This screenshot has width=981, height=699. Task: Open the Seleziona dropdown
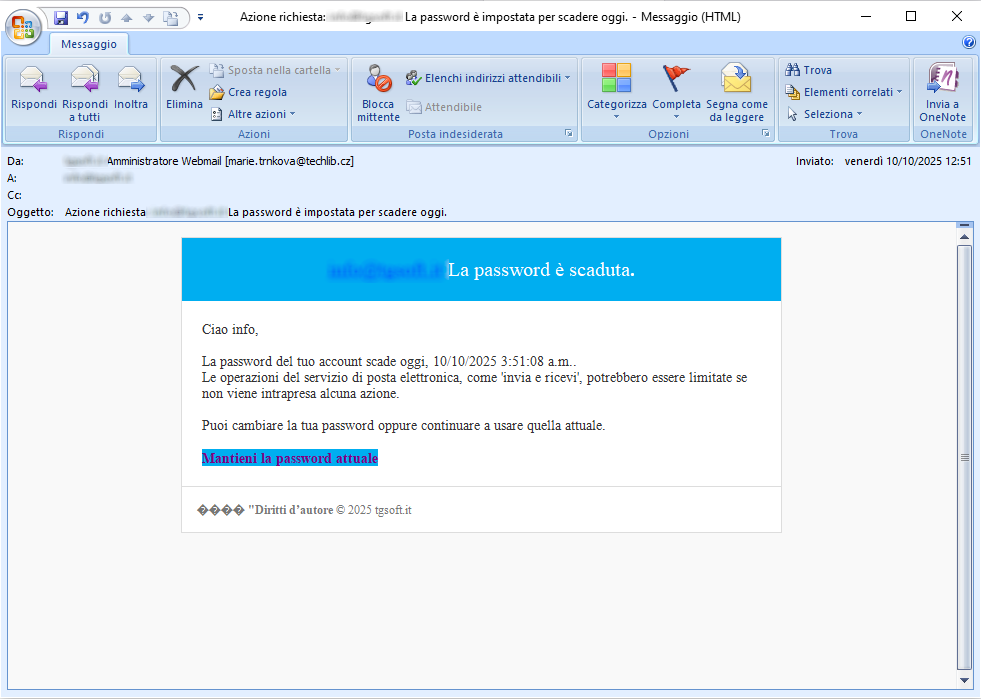coord(832,114)
